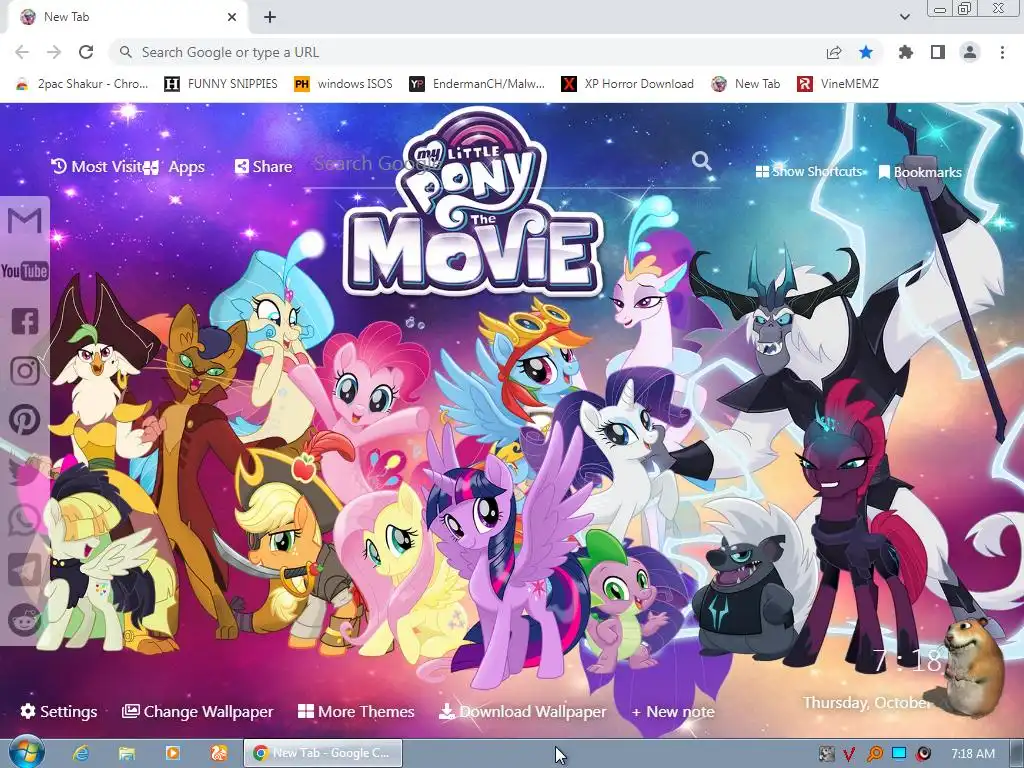Open page Settings
This screenshot has width=1024, height=768.
click(59, 711)
